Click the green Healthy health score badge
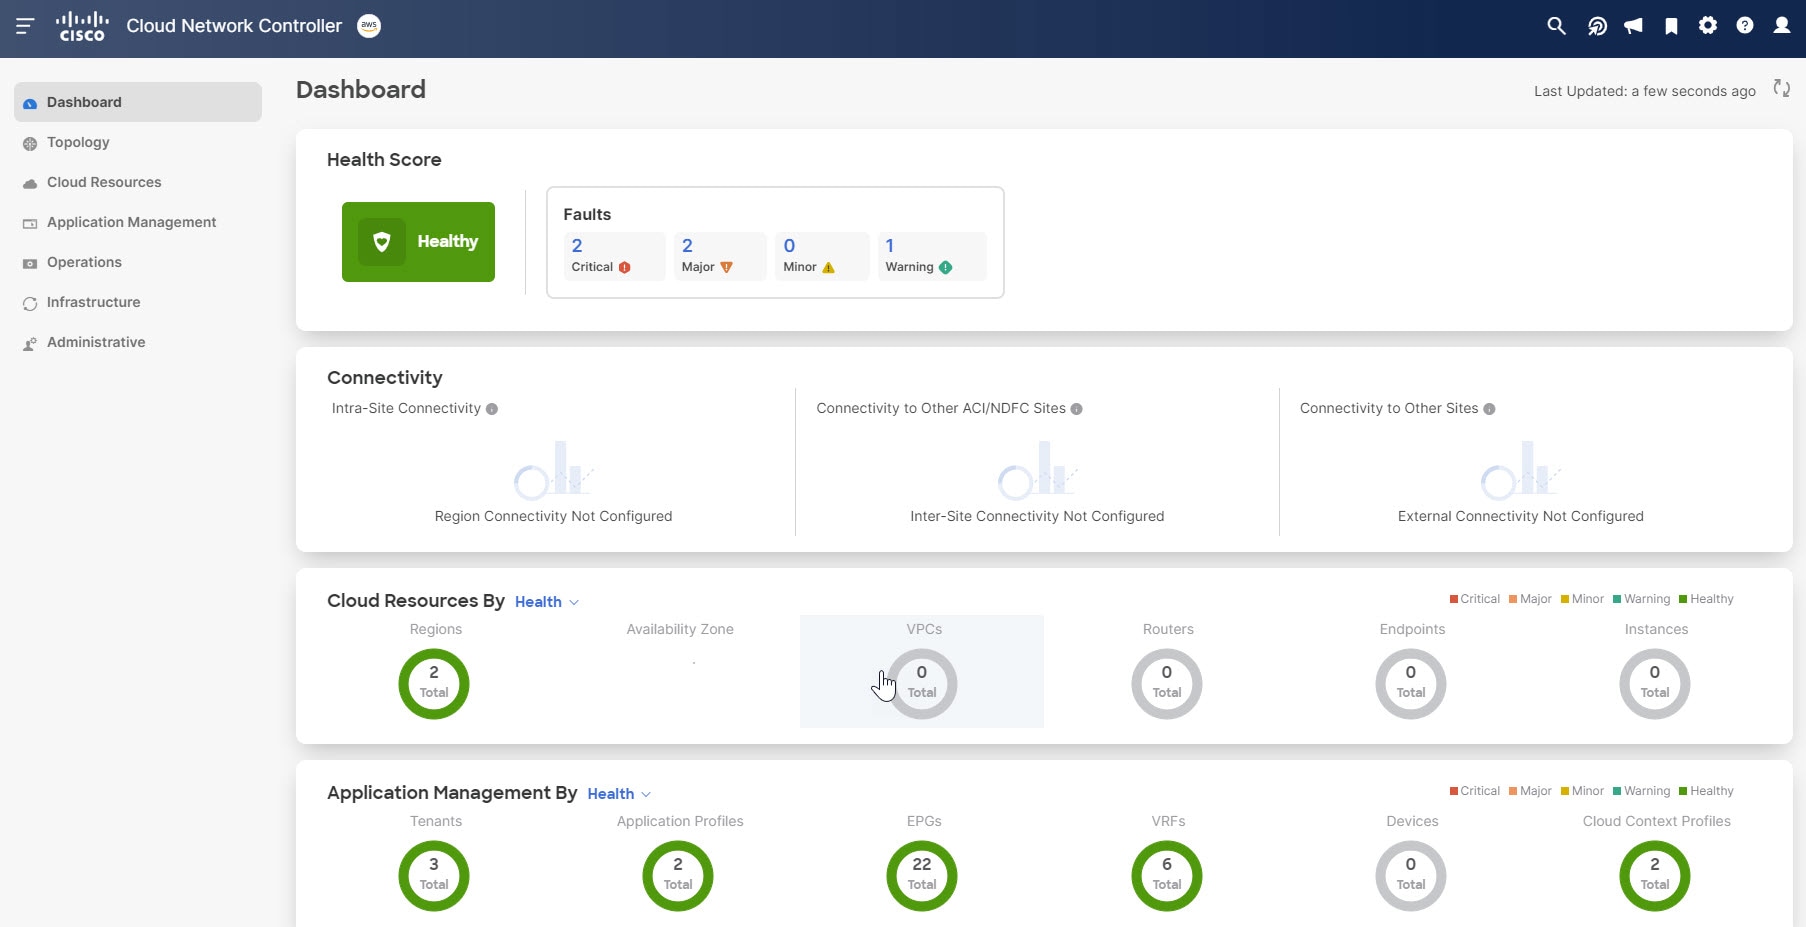 pos(418,241)
